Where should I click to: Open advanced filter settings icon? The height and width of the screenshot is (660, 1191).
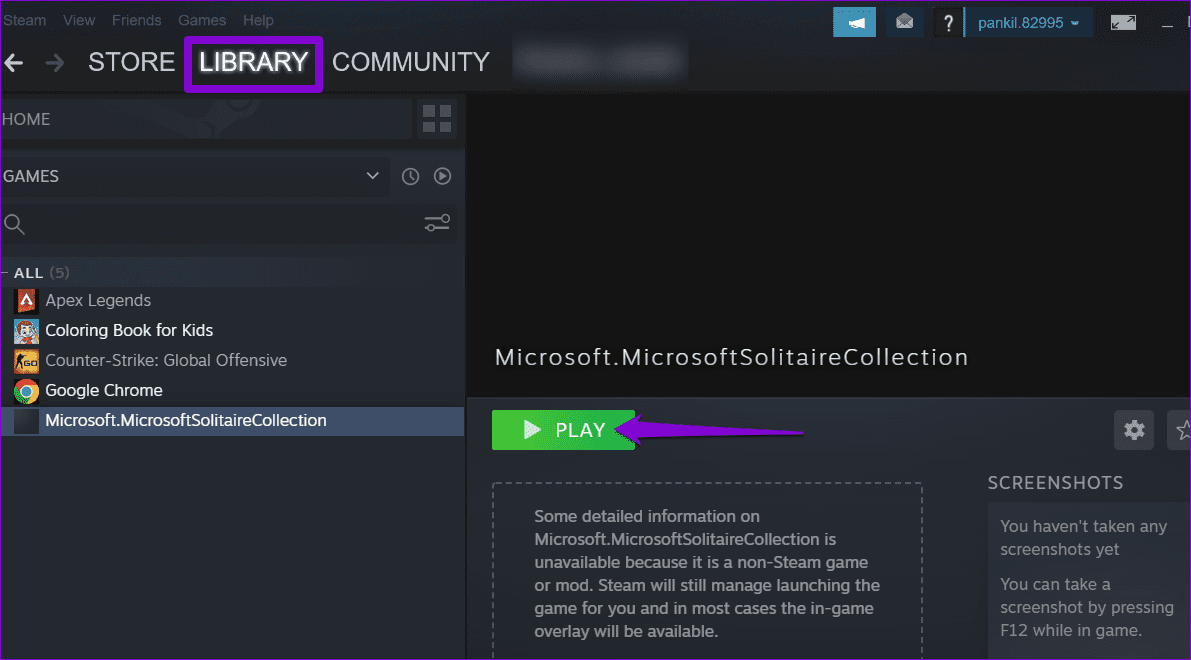coord(437,223)
